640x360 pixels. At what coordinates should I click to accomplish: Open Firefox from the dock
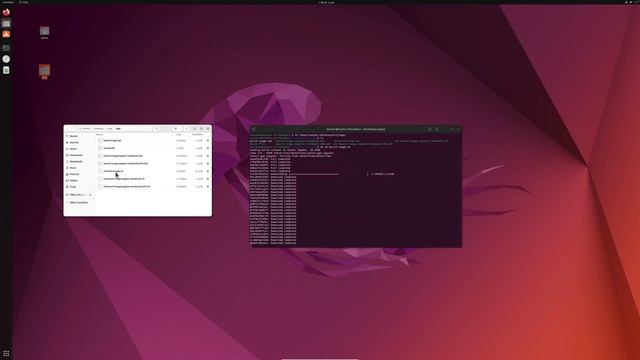pos(6,12)
